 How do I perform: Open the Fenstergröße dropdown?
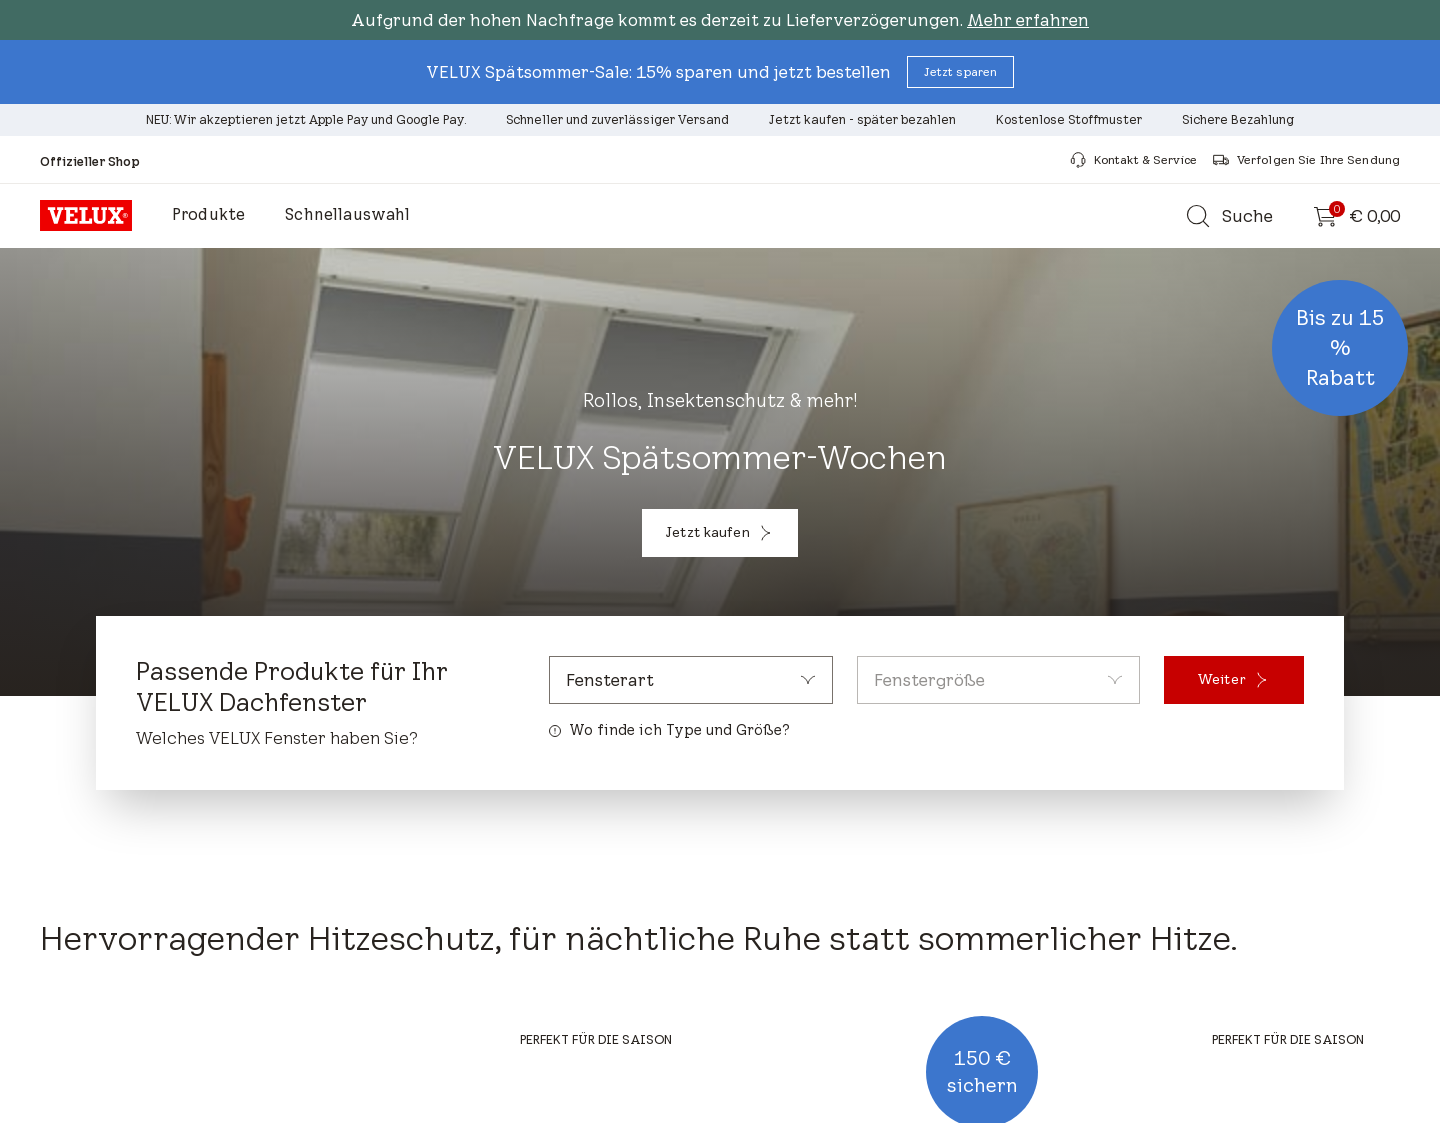point(998,680)
